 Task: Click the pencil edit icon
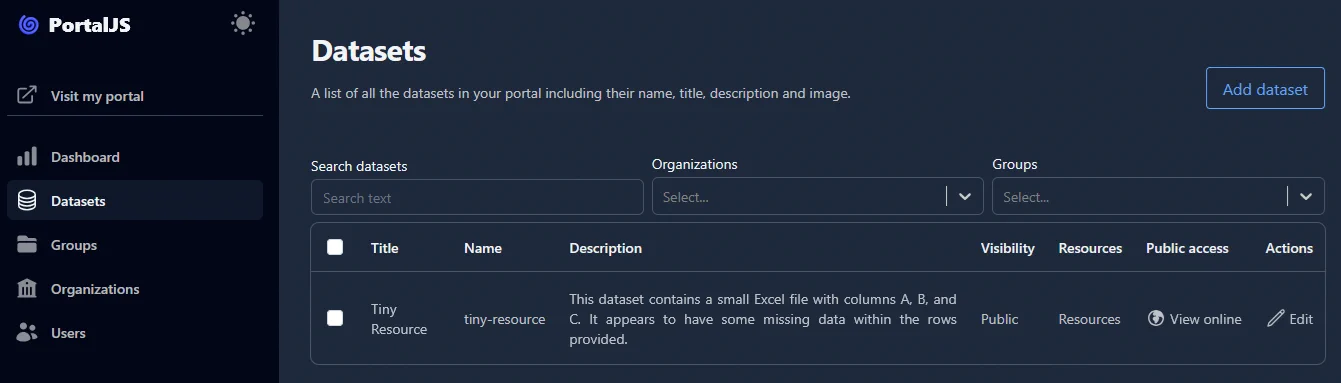click(x=1276, y=318)
